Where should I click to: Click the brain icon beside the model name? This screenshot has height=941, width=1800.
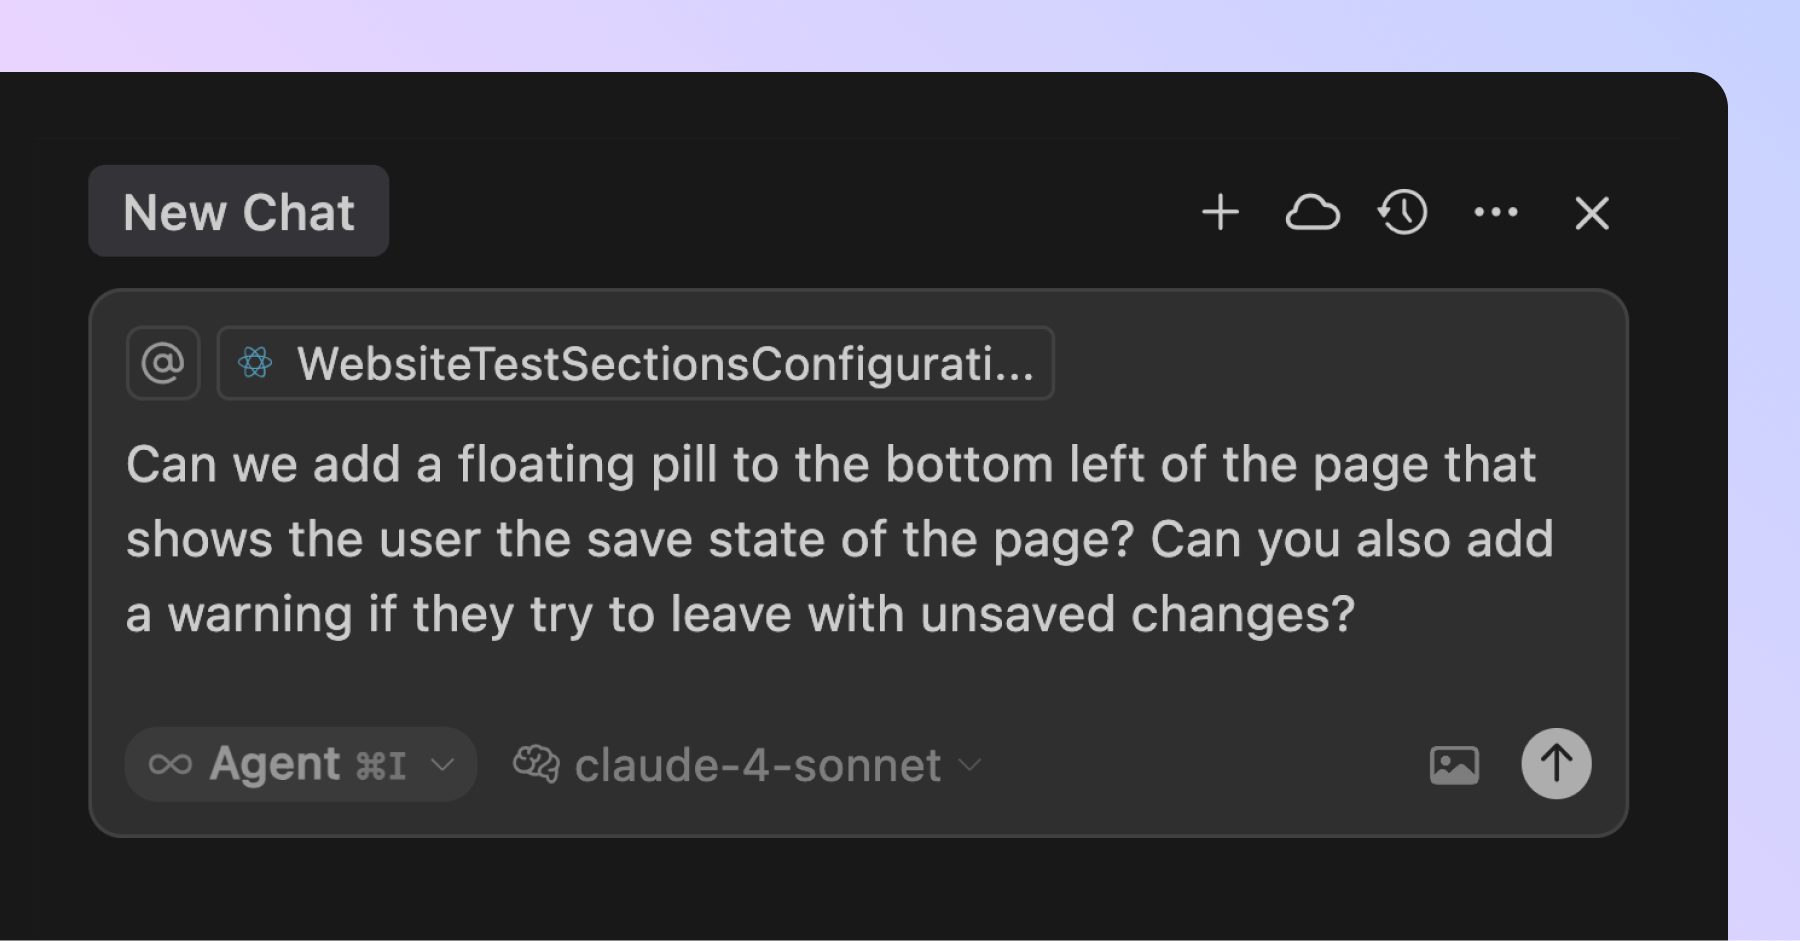point(536,765)
